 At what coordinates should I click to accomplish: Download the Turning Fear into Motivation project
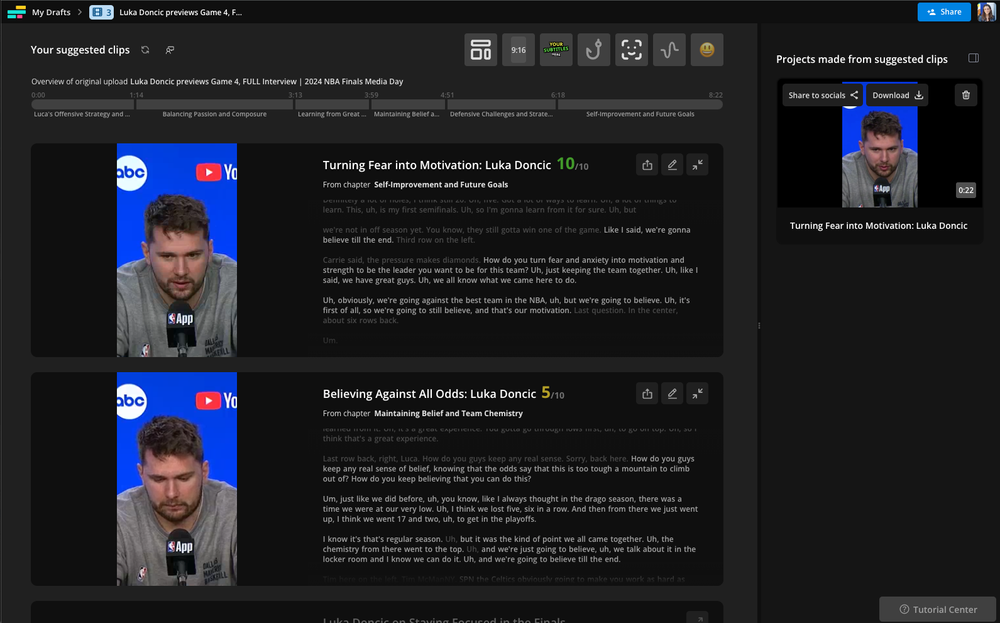tap(897, 95)
